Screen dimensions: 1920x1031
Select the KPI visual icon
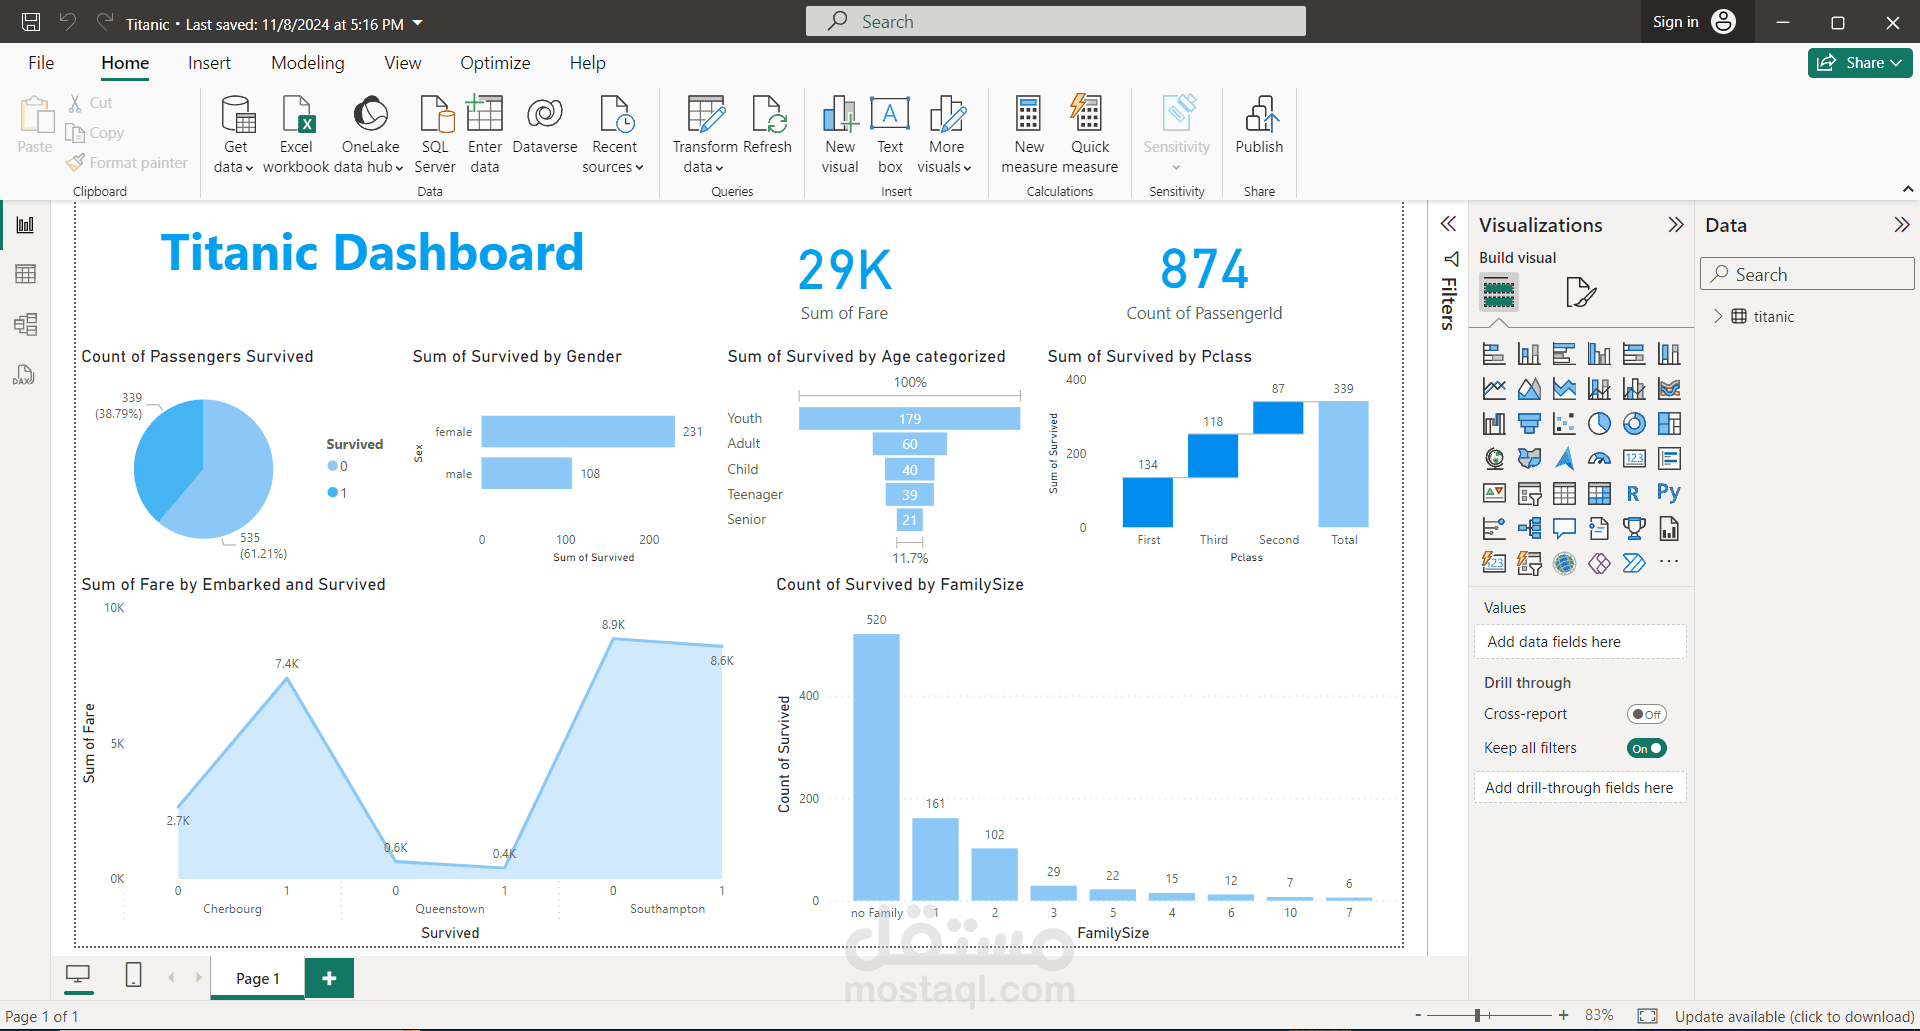[x=1494, y=493]
